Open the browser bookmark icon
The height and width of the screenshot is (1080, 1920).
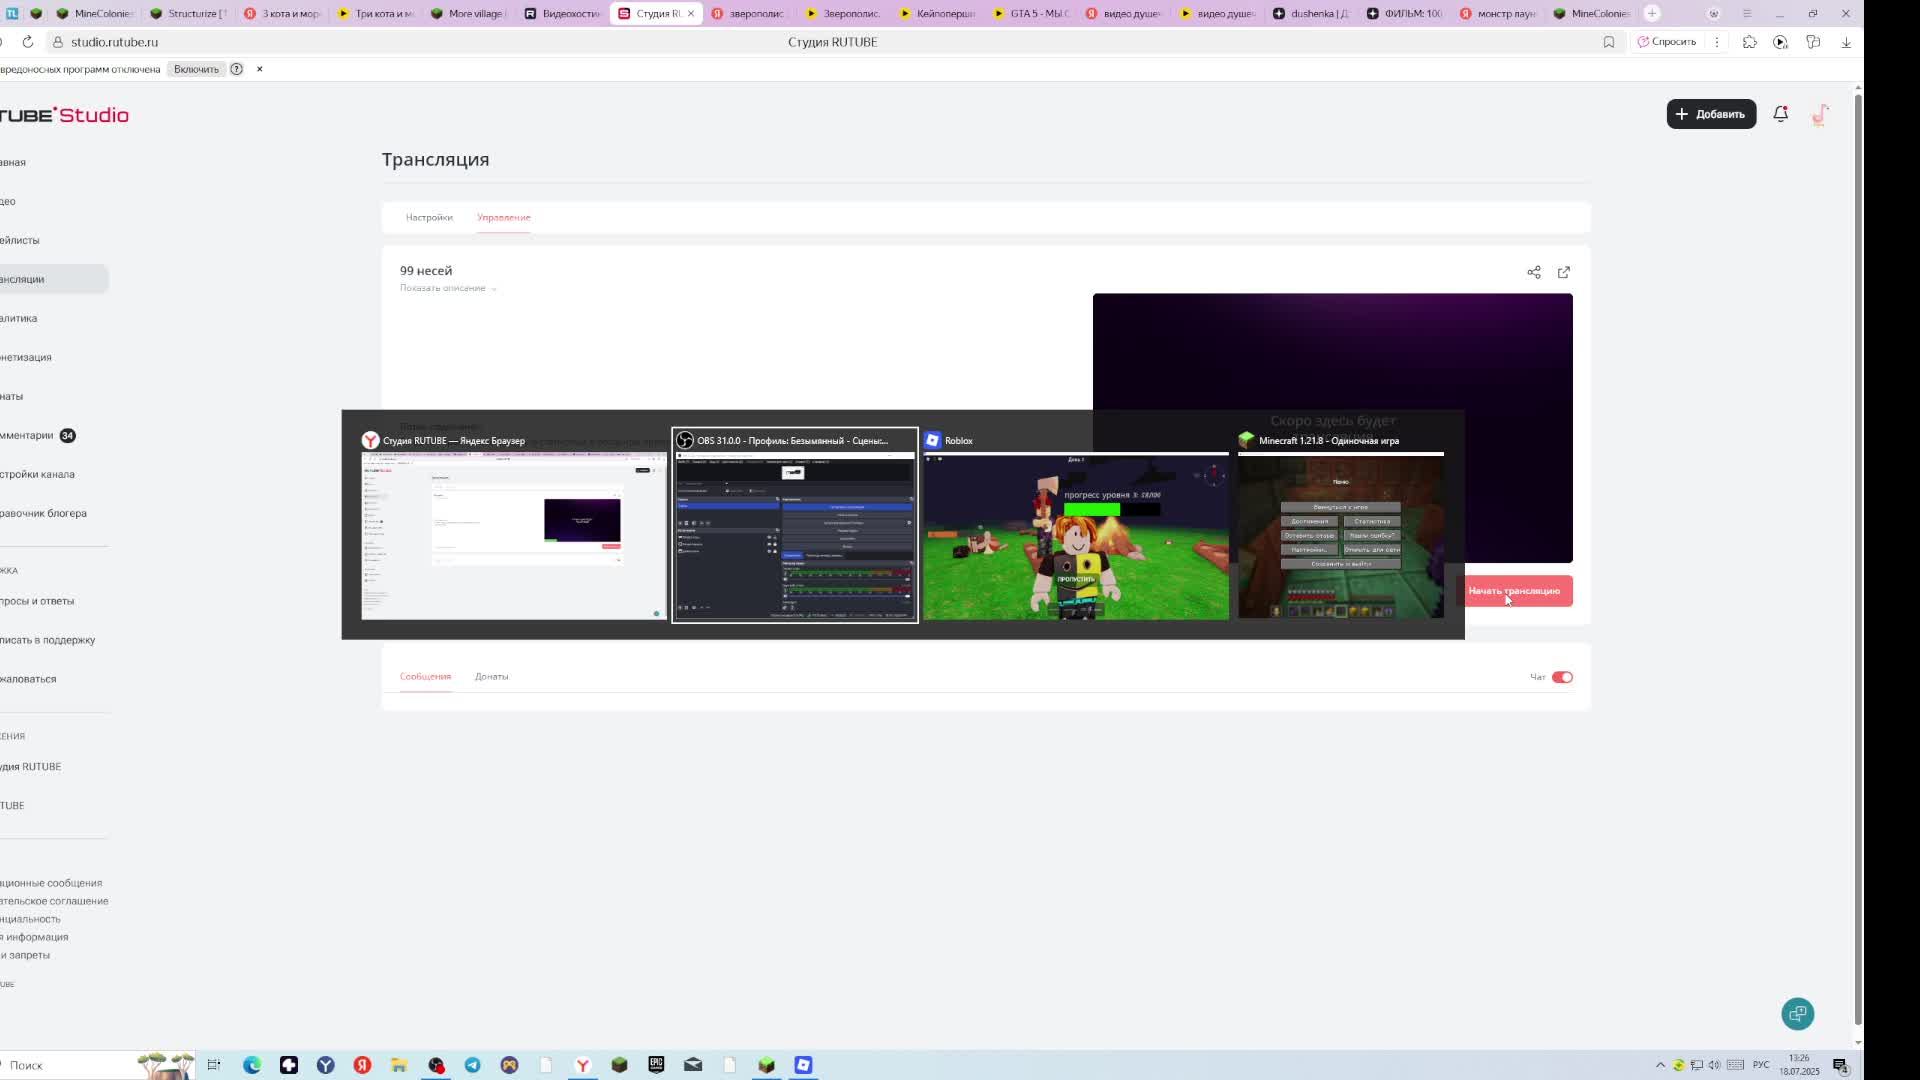coord(1609,42)
